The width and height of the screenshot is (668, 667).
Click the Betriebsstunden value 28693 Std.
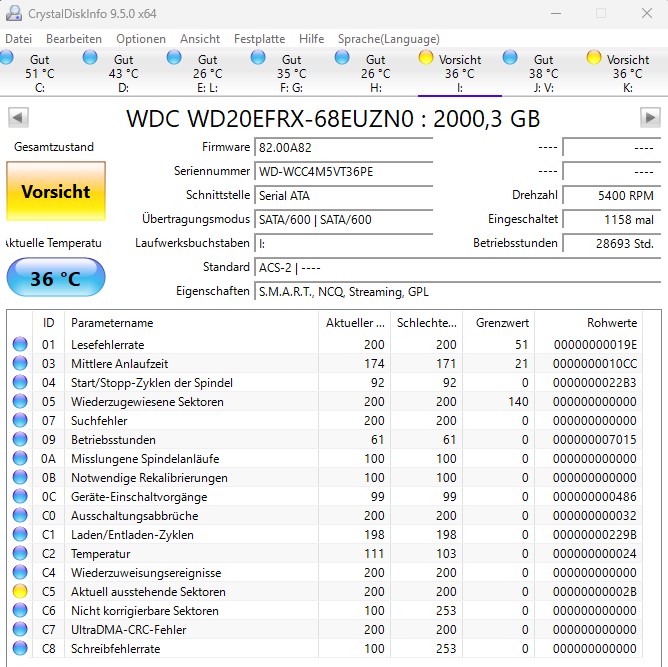611,243
